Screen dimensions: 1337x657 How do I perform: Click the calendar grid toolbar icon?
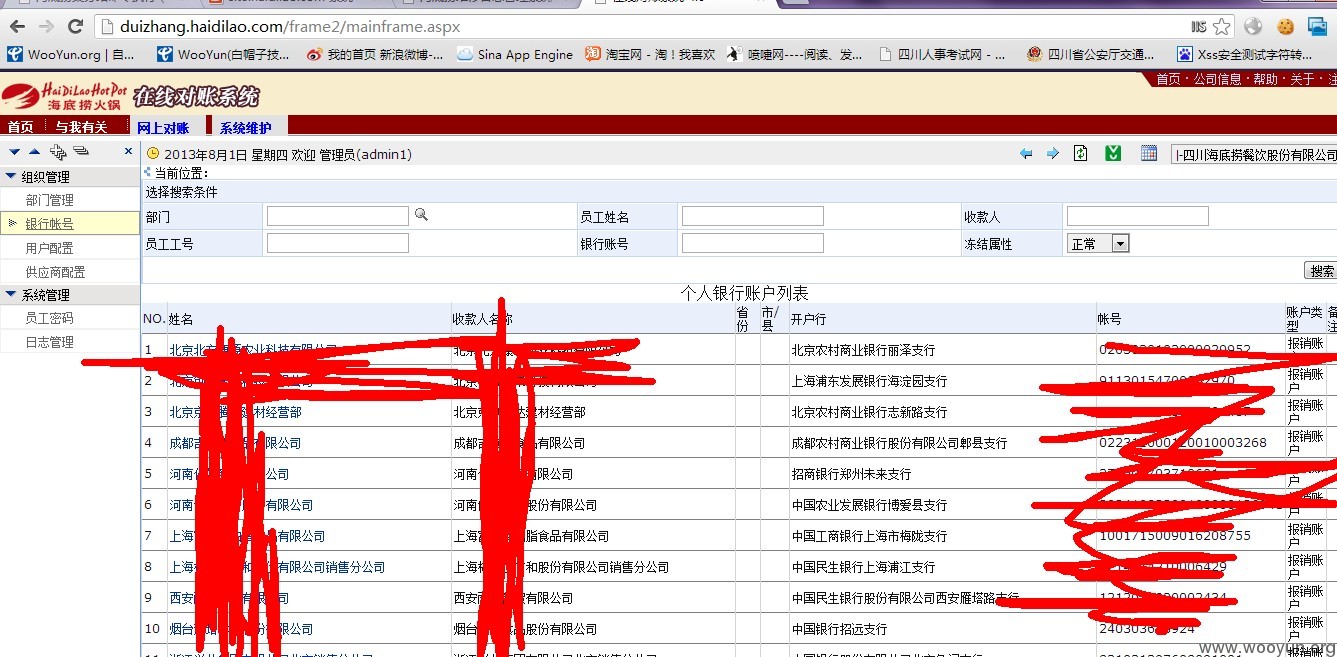[x=1149, y=154]
